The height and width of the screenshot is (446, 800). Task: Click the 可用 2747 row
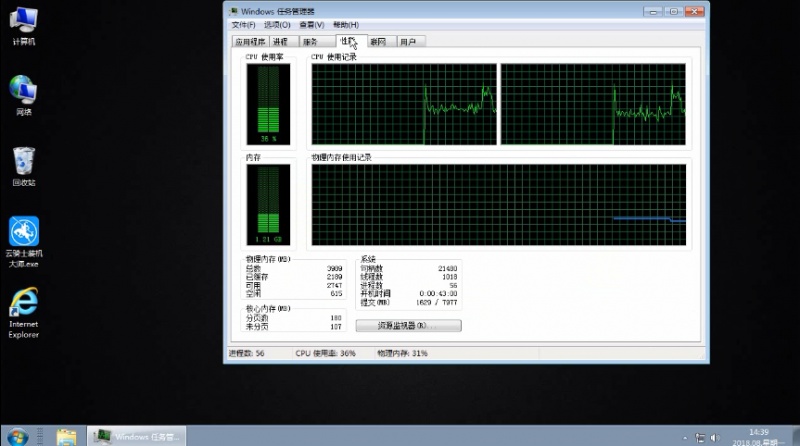(x=294, y=285)
